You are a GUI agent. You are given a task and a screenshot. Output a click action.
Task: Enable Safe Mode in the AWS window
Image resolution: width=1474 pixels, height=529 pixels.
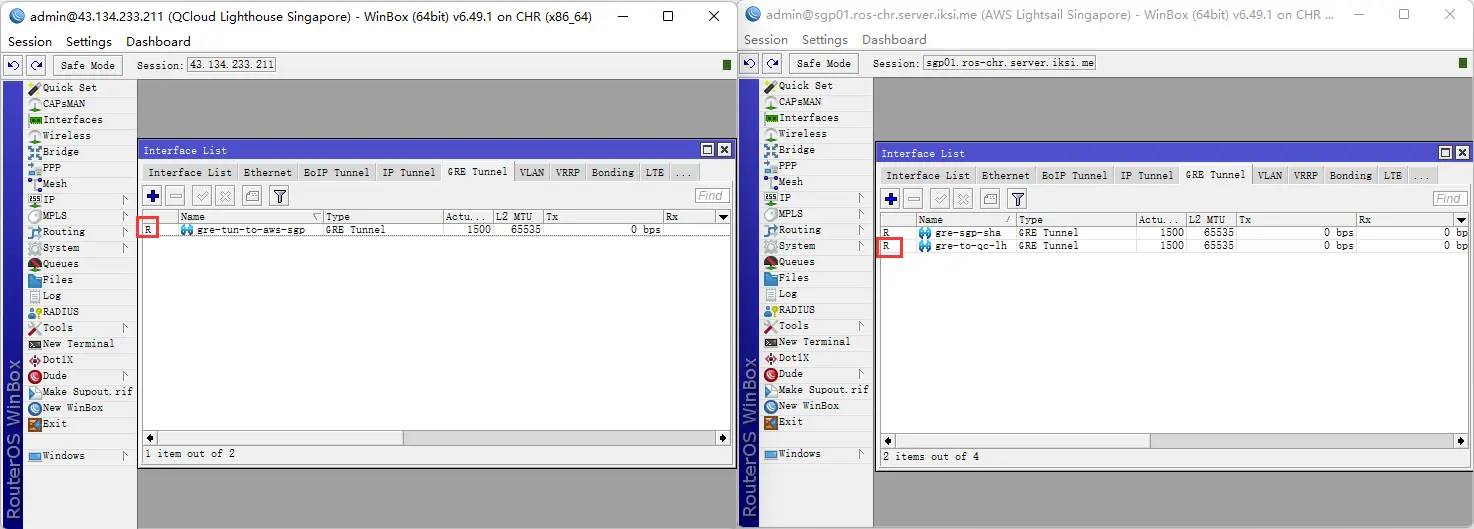click(x=824, y=63)
